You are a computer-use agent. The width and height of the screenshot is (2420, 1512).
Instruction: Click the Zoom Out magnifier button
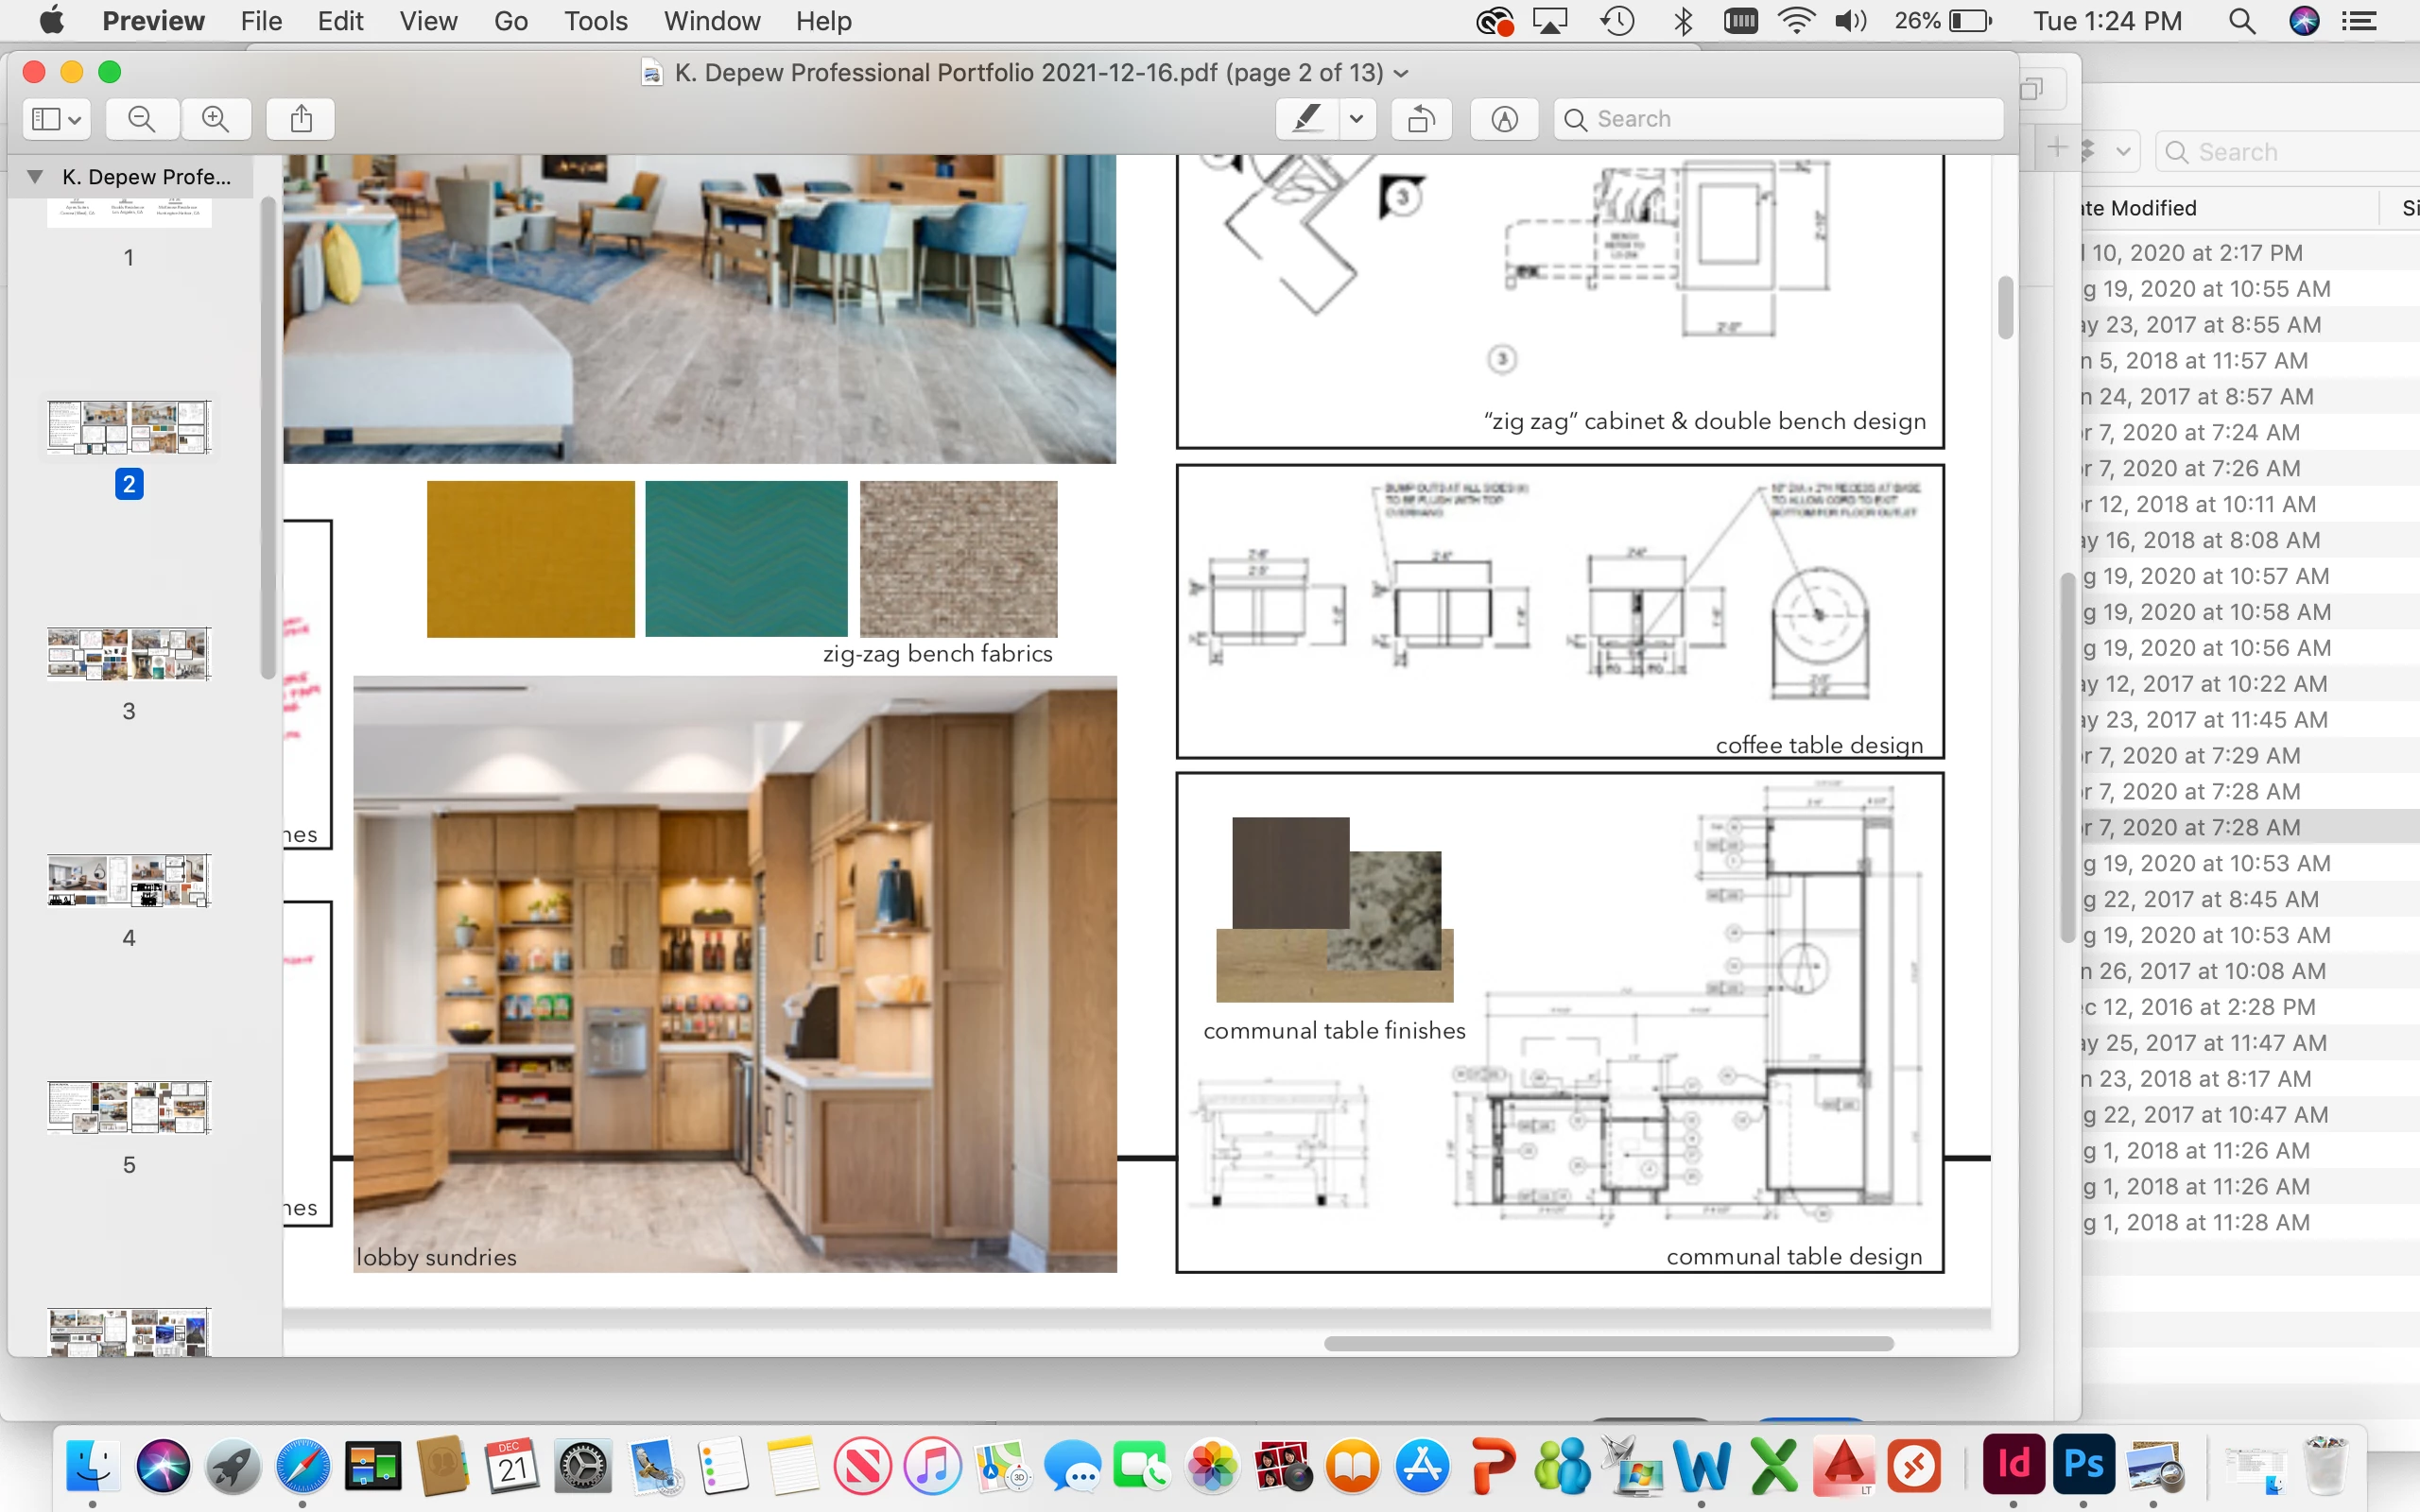[x=142, y=119]
